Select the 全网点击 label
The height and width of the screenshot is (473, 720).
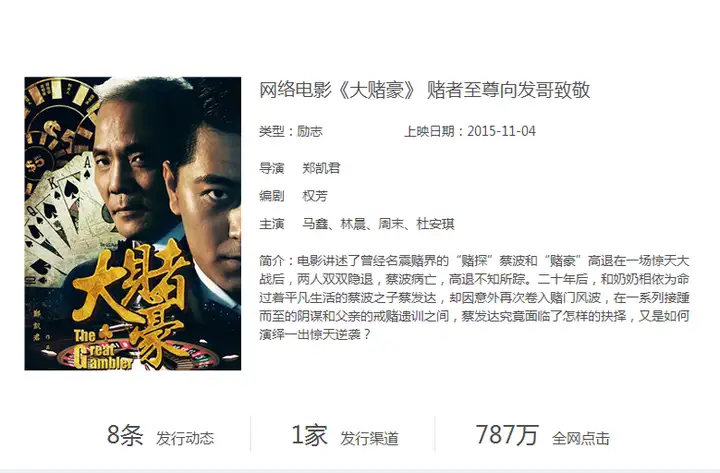[580, 438]
